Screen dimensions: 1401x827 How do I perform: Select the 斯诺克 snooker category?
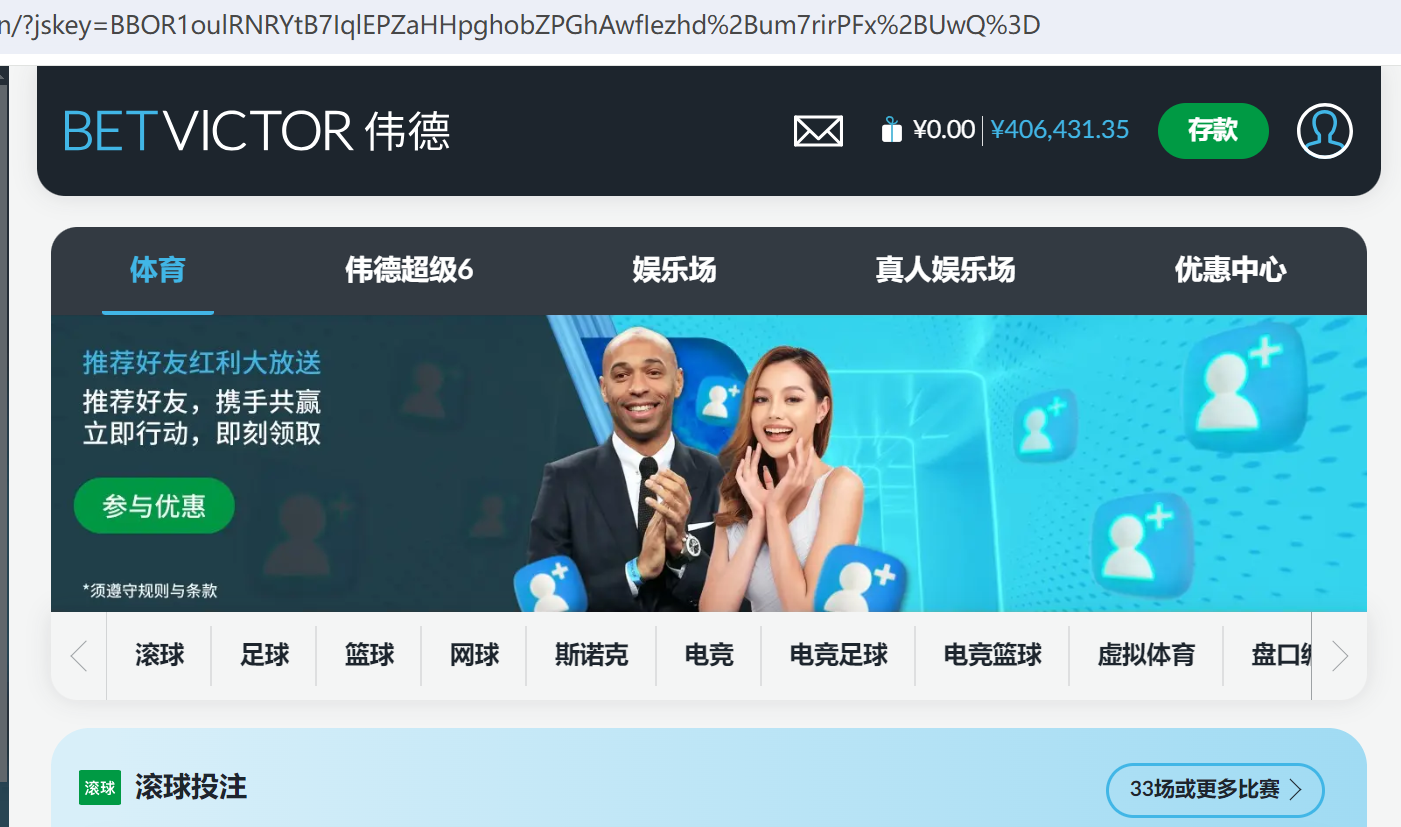[x=591, y=655]
